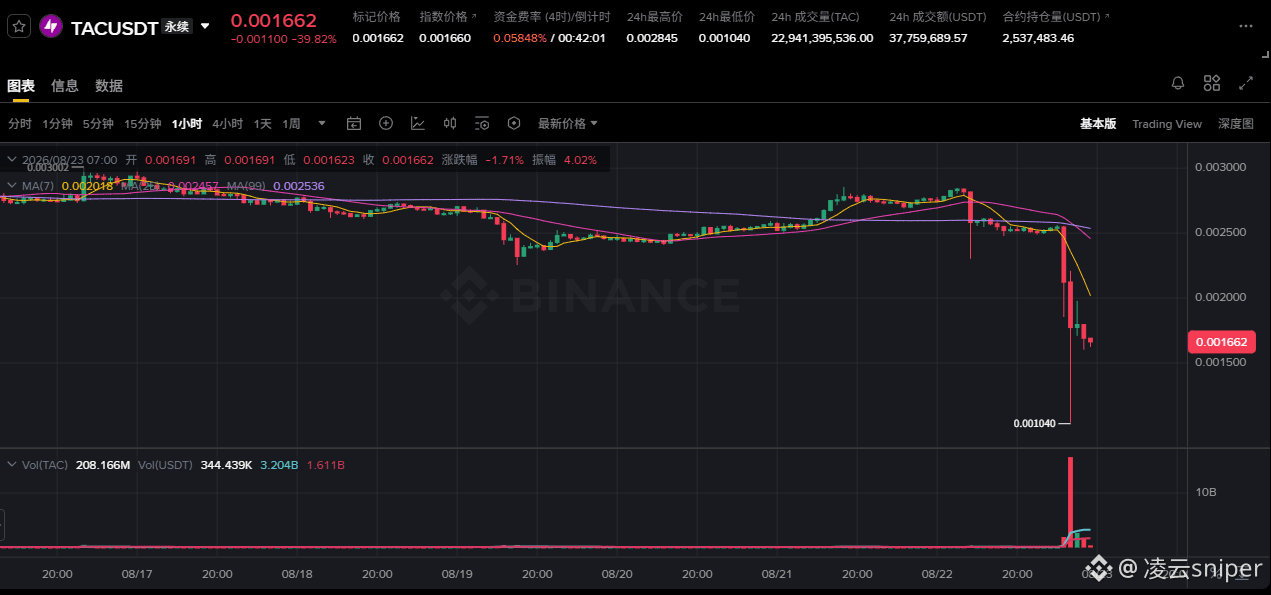Click the 标记价格 mark price label

click(377, 17)
